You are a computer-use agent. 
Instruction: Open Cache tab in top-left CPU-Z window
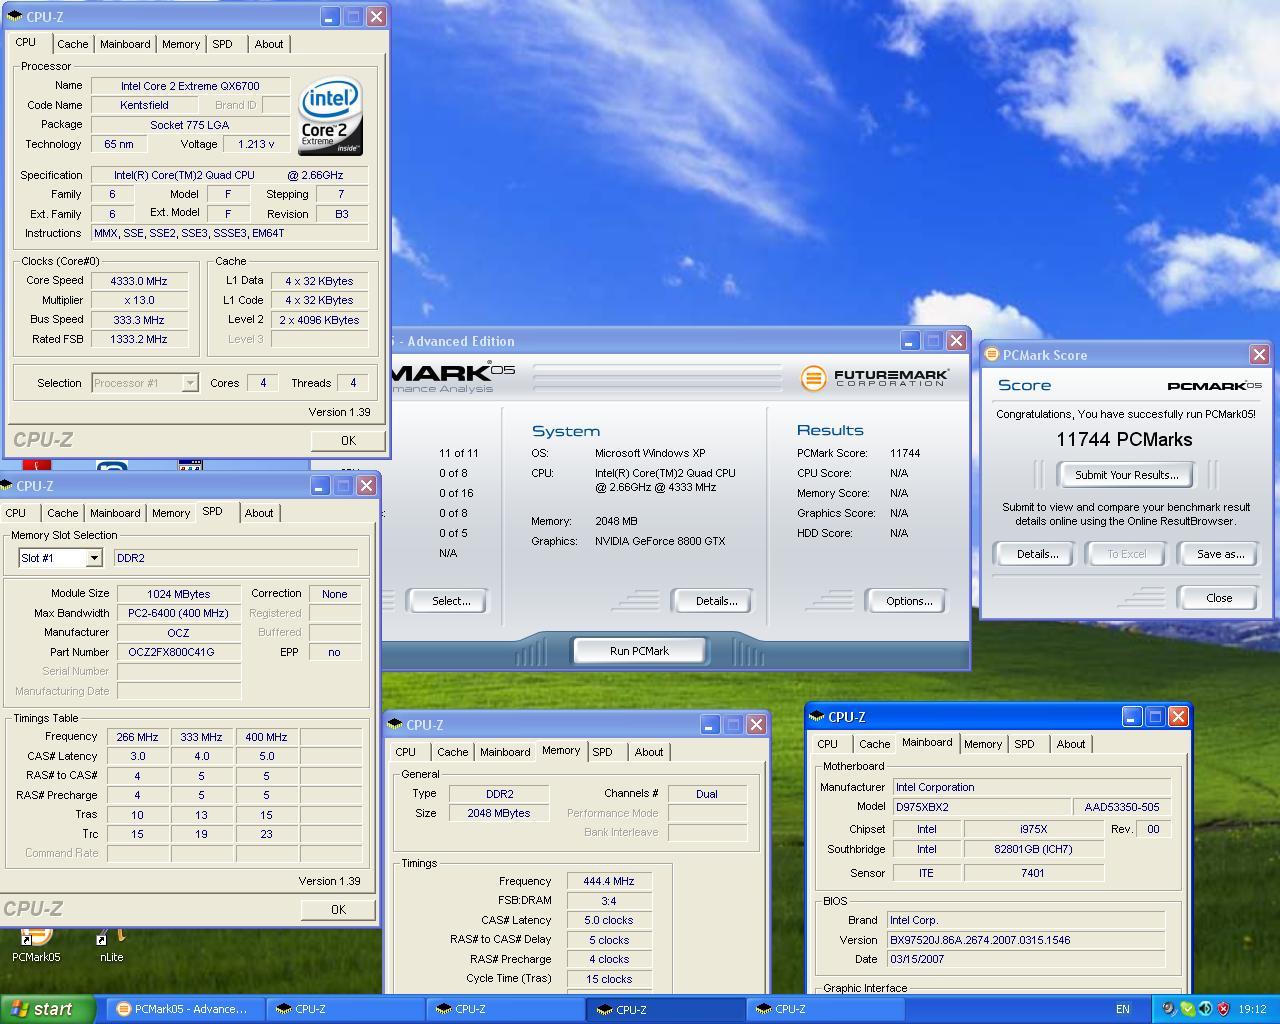(x=72, y=44)
